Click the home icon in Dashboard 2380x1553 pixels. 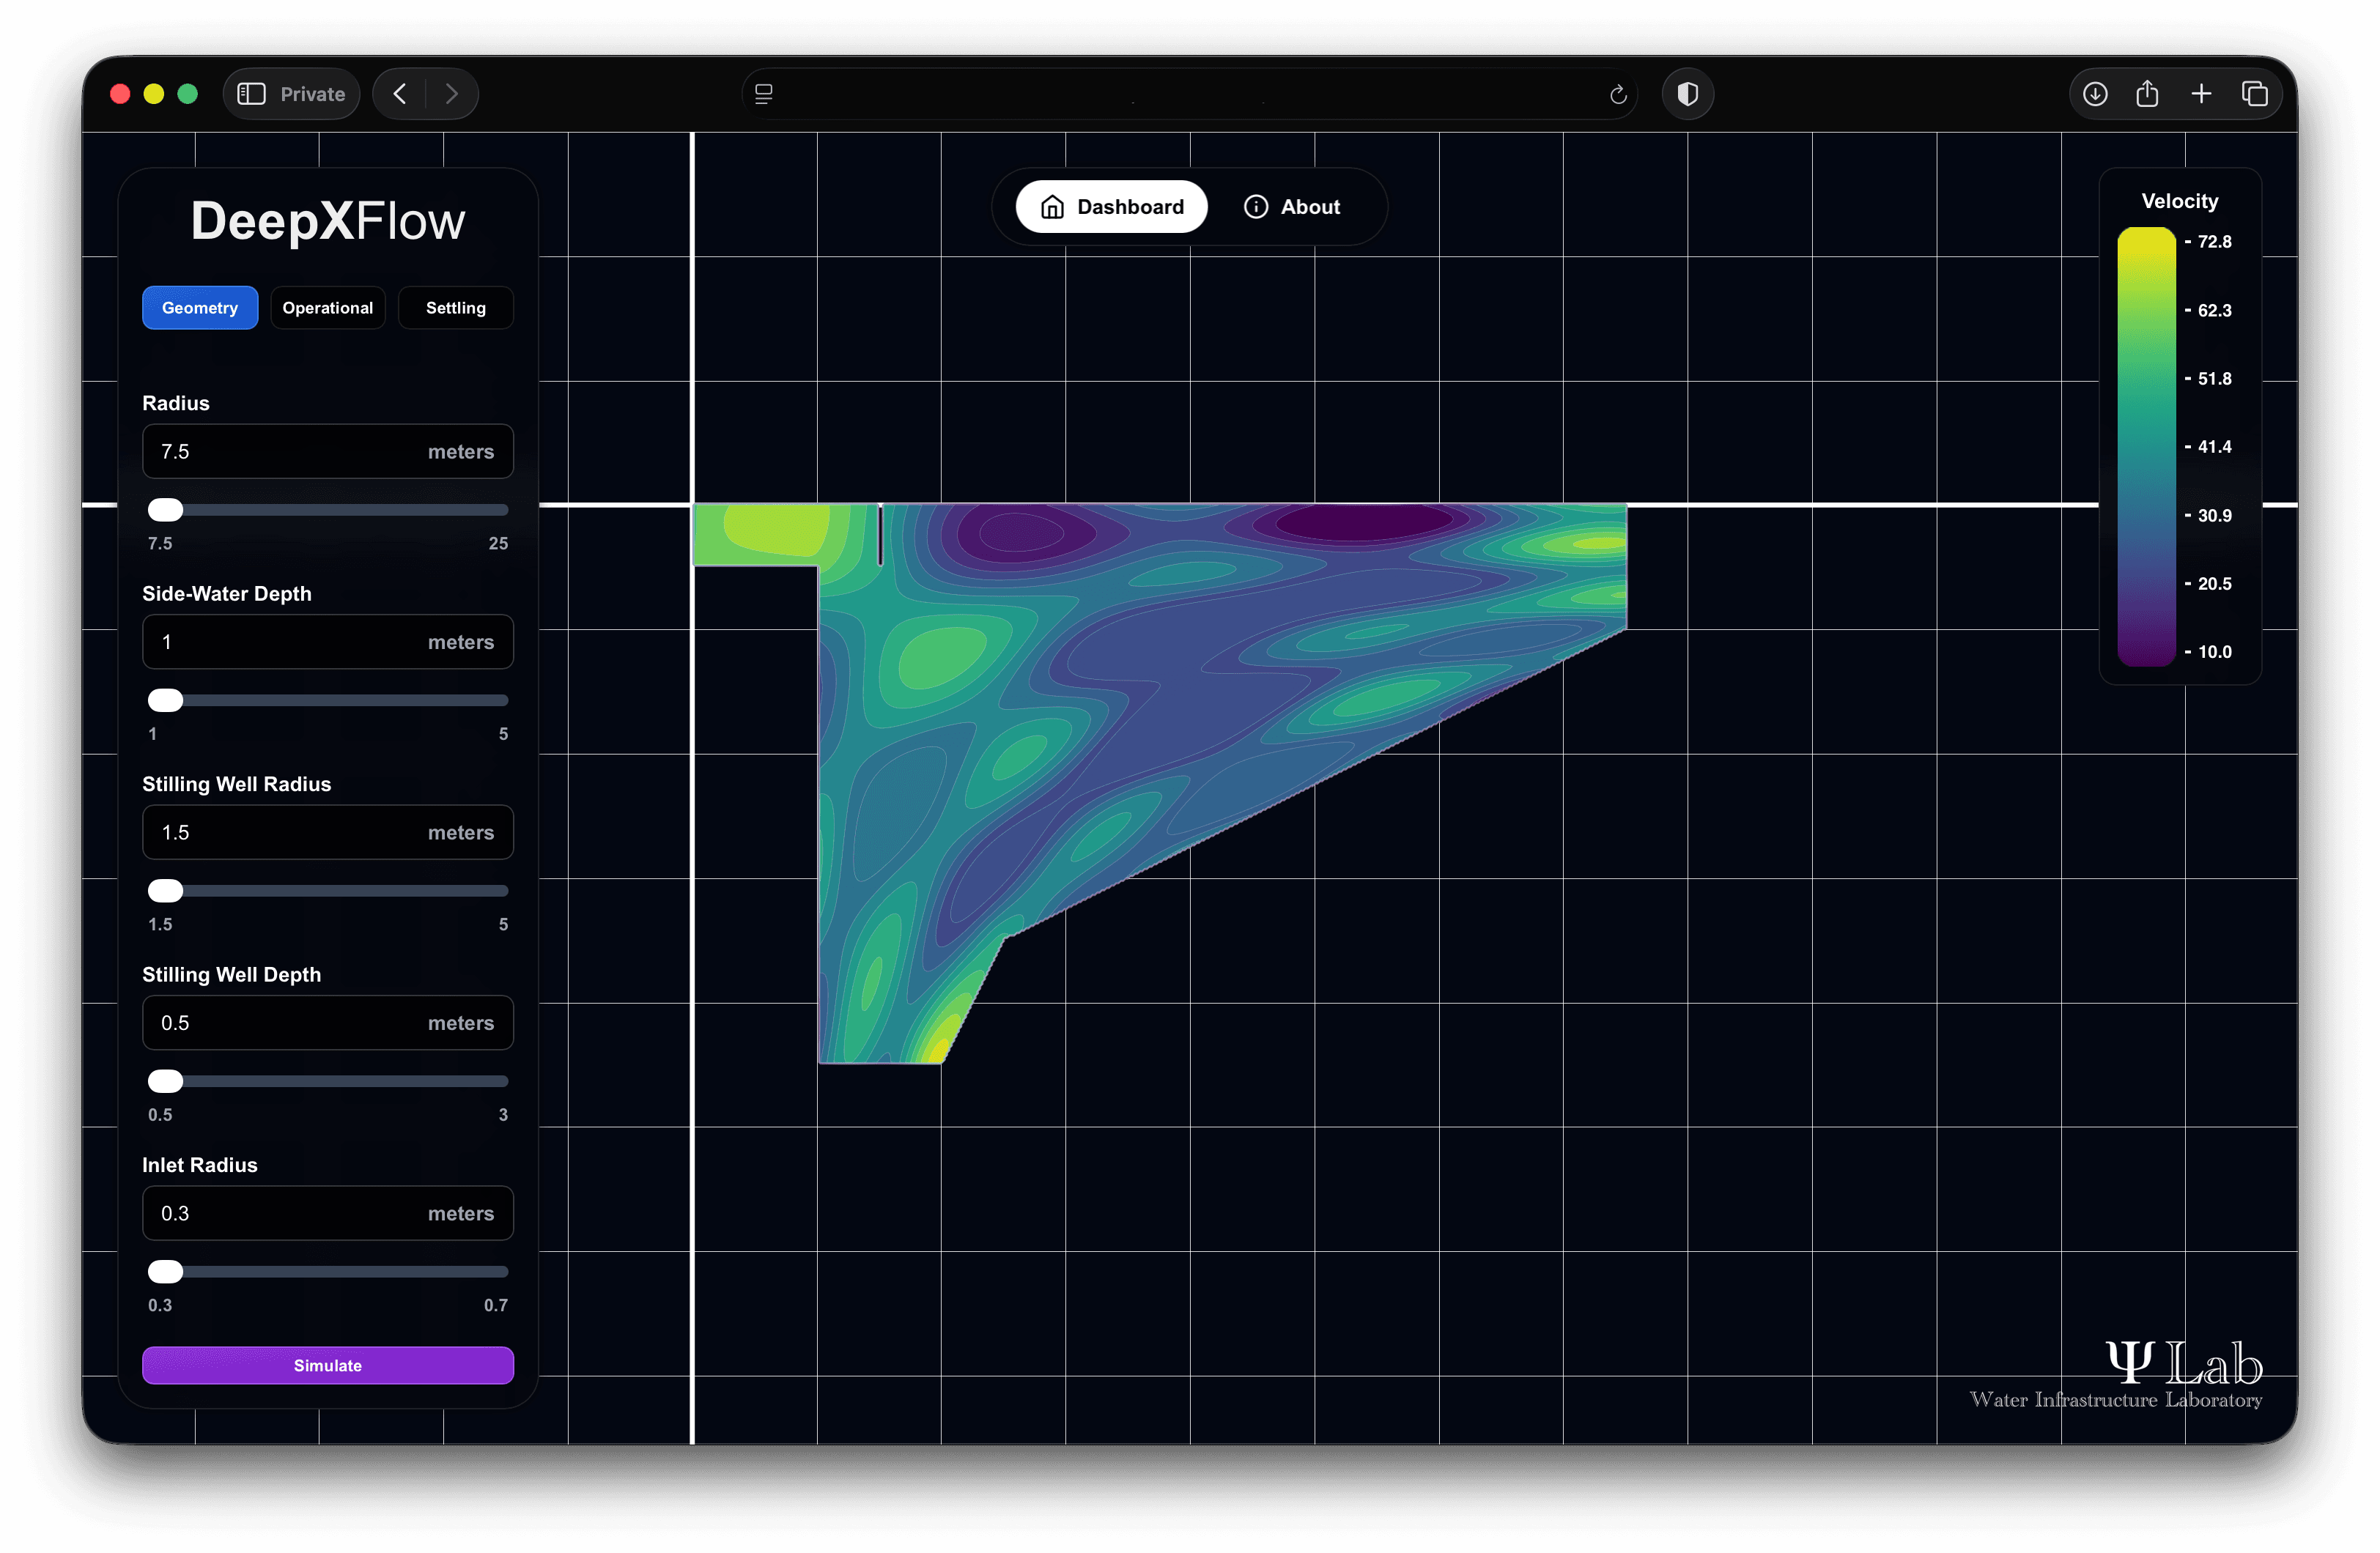[x=1052, y=207]
